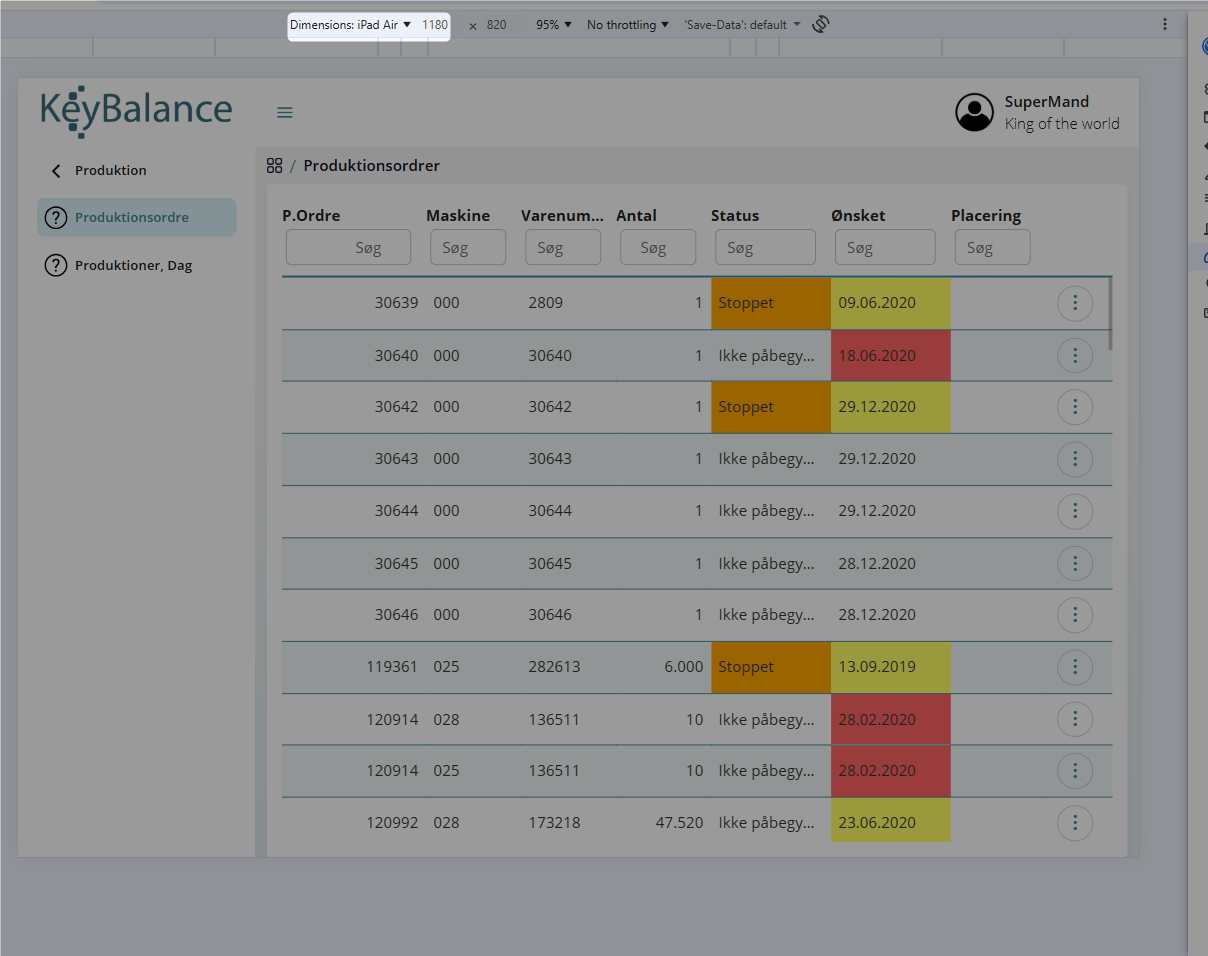
Task: Click the table vertical scrollbar thumb
Action: pyautogui.click(x=1110, y=313)
